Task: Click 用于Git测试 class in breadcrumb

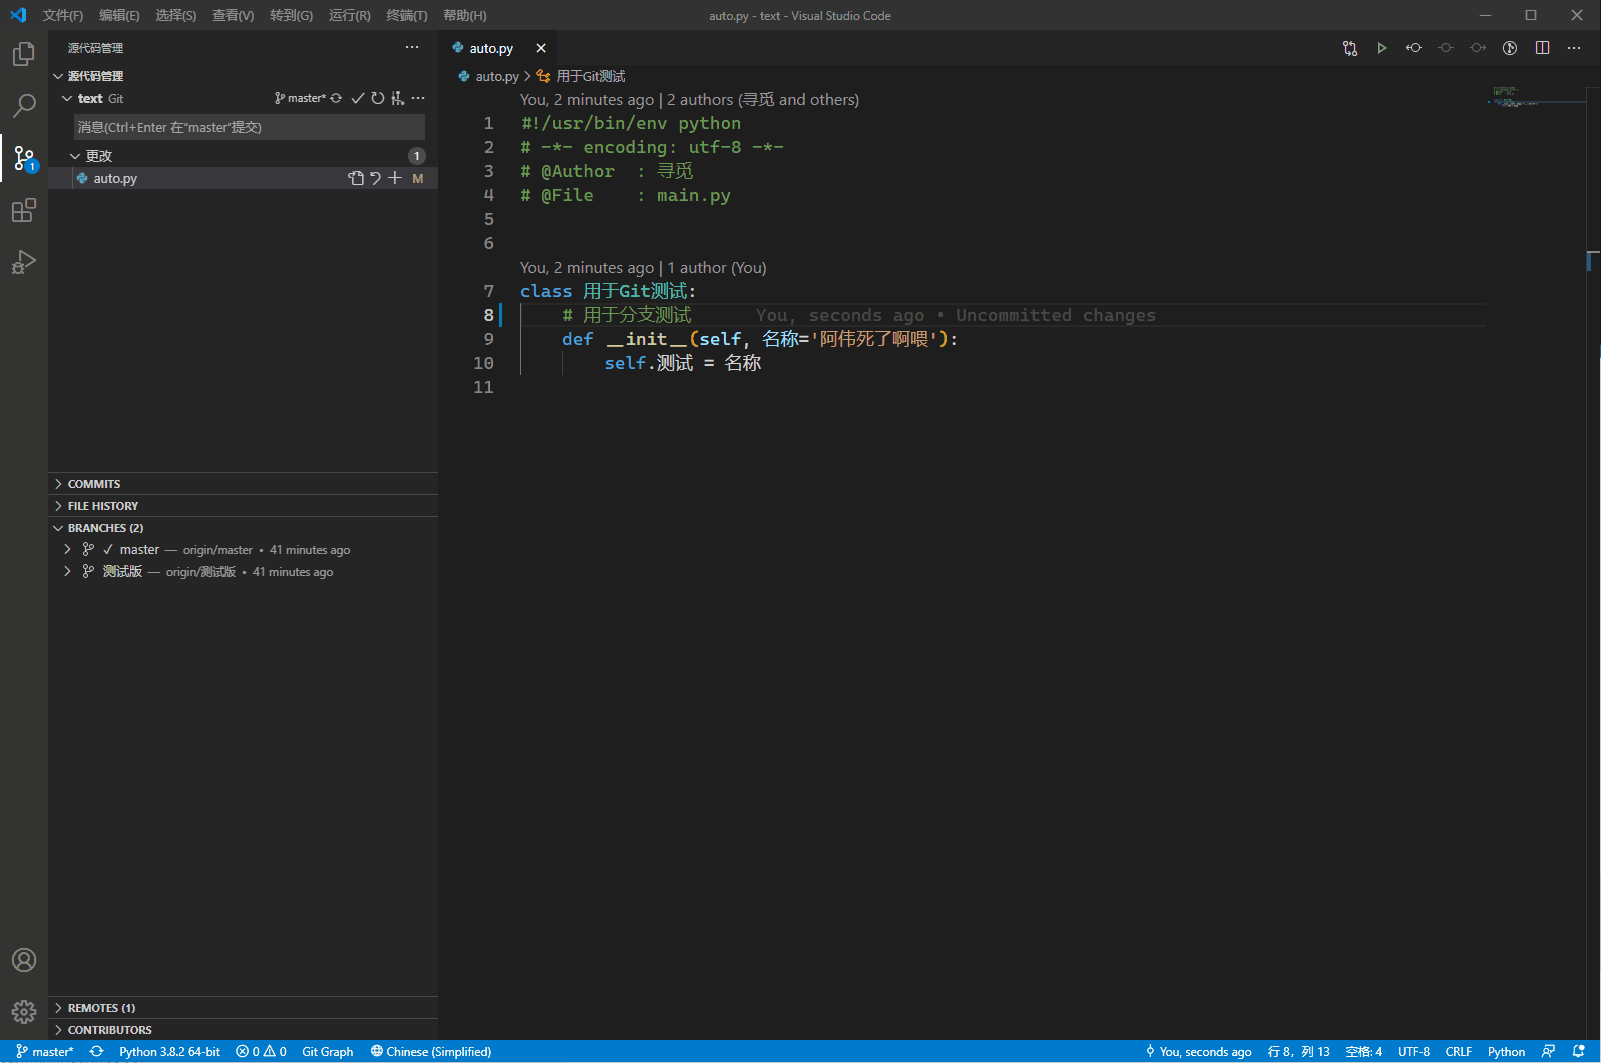Action: (x=591, y=76)
